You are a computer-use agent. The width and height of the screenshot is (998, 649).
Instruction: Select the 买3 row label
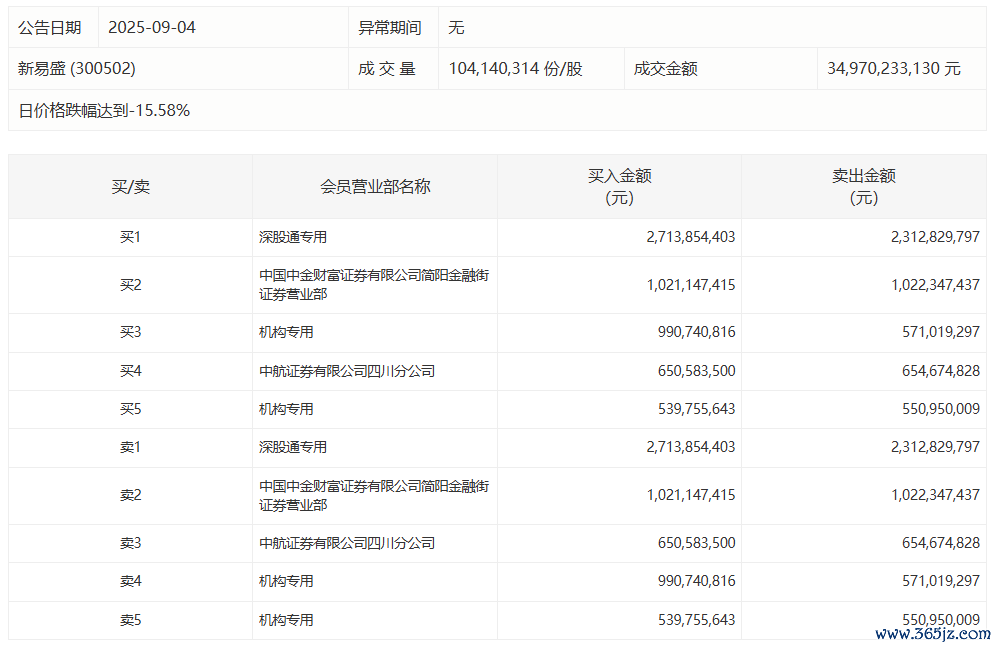pyautogui.click(x=130, y=332)
